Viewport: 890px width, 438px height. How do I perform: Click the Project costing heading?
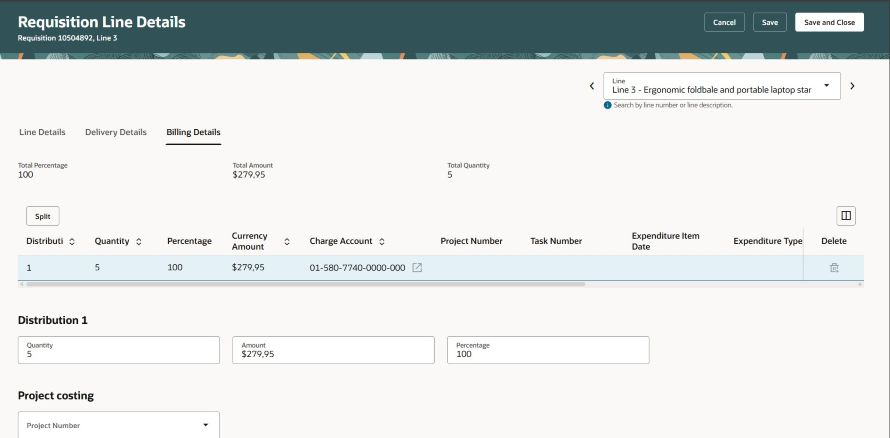pos(56,395)
